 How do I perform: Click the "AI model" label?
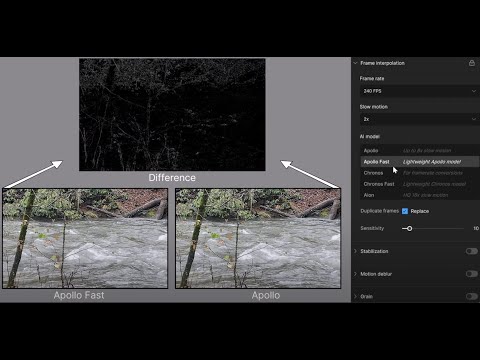click(x=370, y=136)
